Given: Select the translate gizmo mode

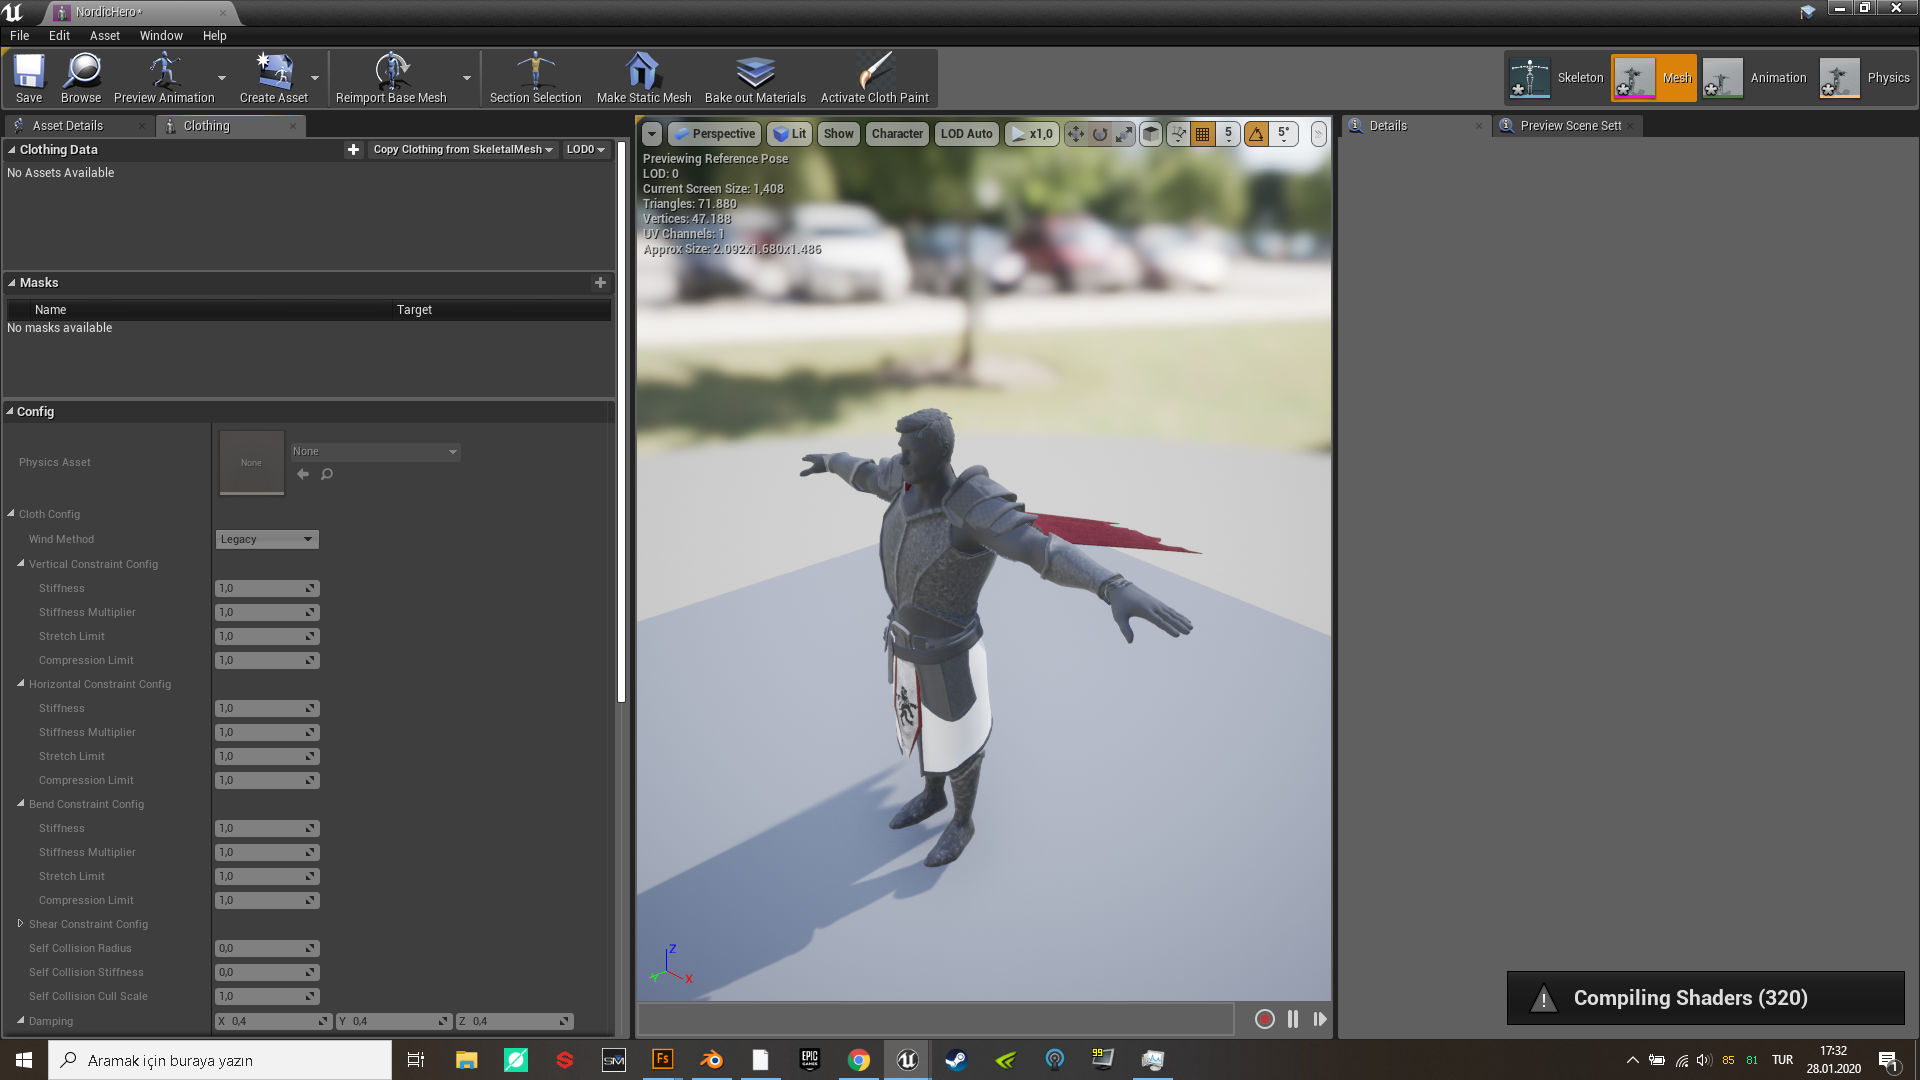Looking at the screenshot, I should [x=1076, y=134].
